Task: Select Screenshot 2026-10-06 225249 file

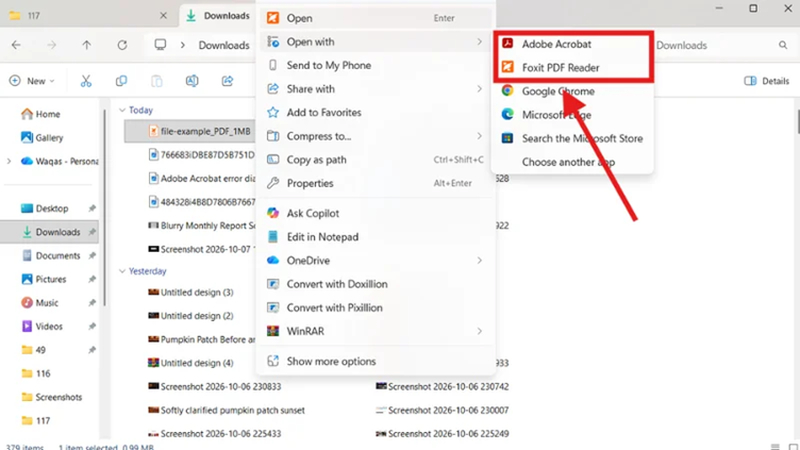Action: (x=442, y=434)
